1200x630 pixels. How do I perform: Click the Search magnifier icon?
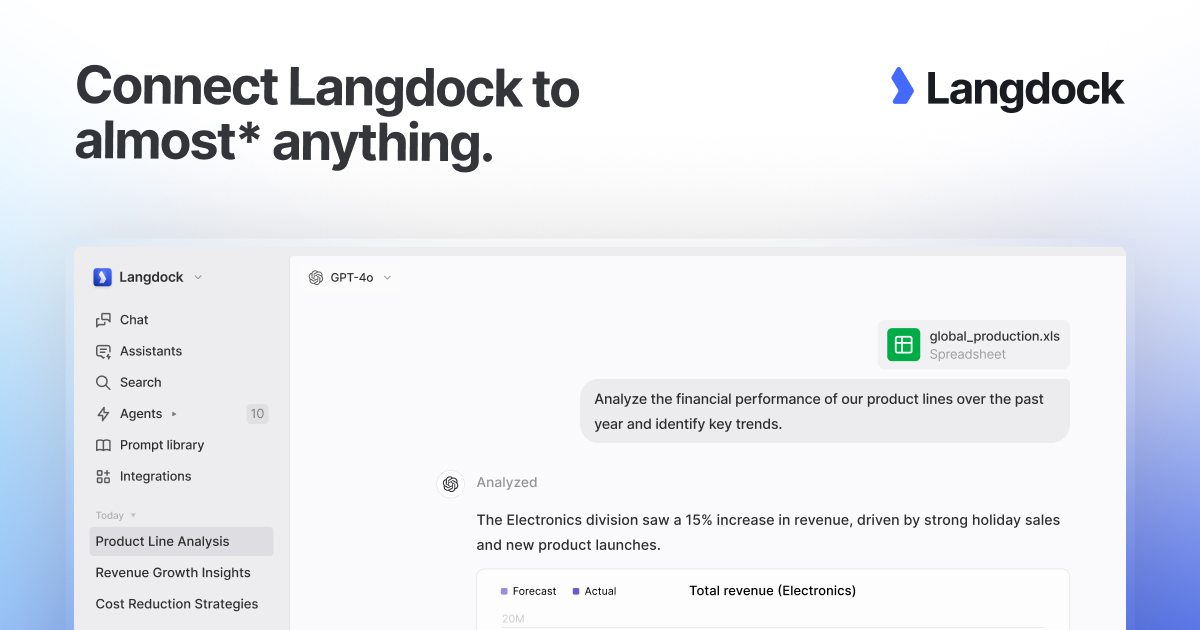click(x=103, y=382)
